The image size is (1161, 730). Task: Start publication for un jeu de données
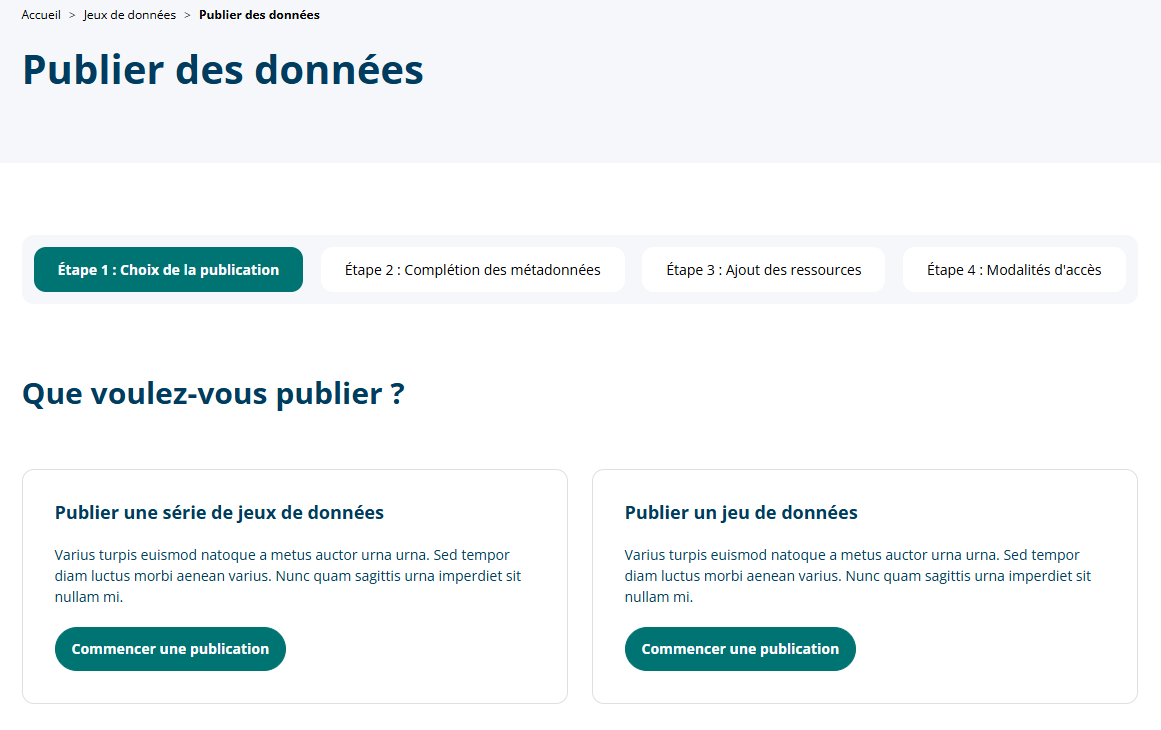[x=740, y=649]
